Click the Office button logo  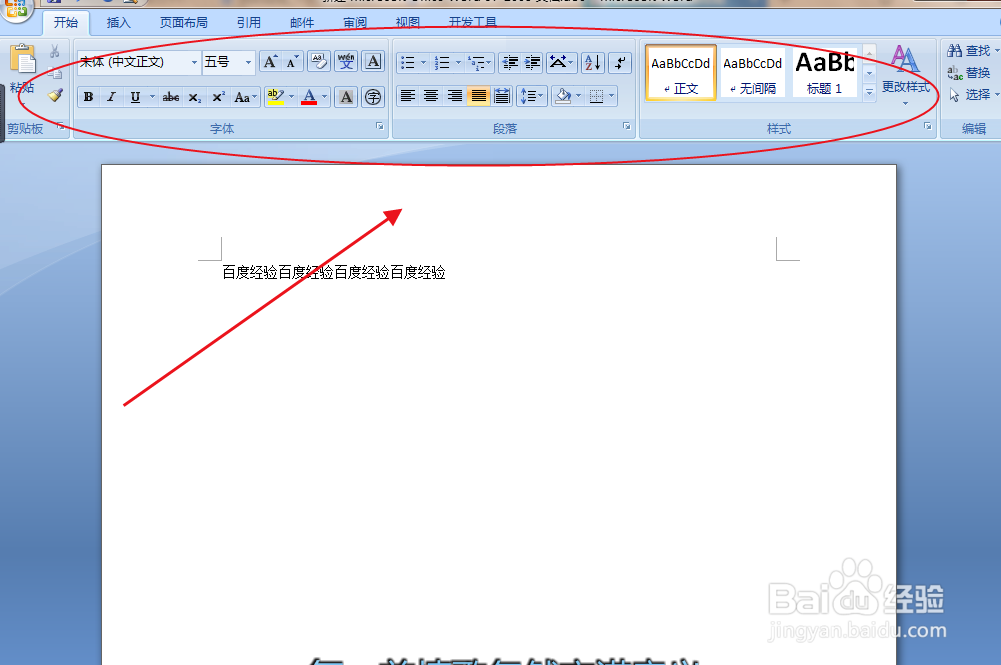click(17, 8)
